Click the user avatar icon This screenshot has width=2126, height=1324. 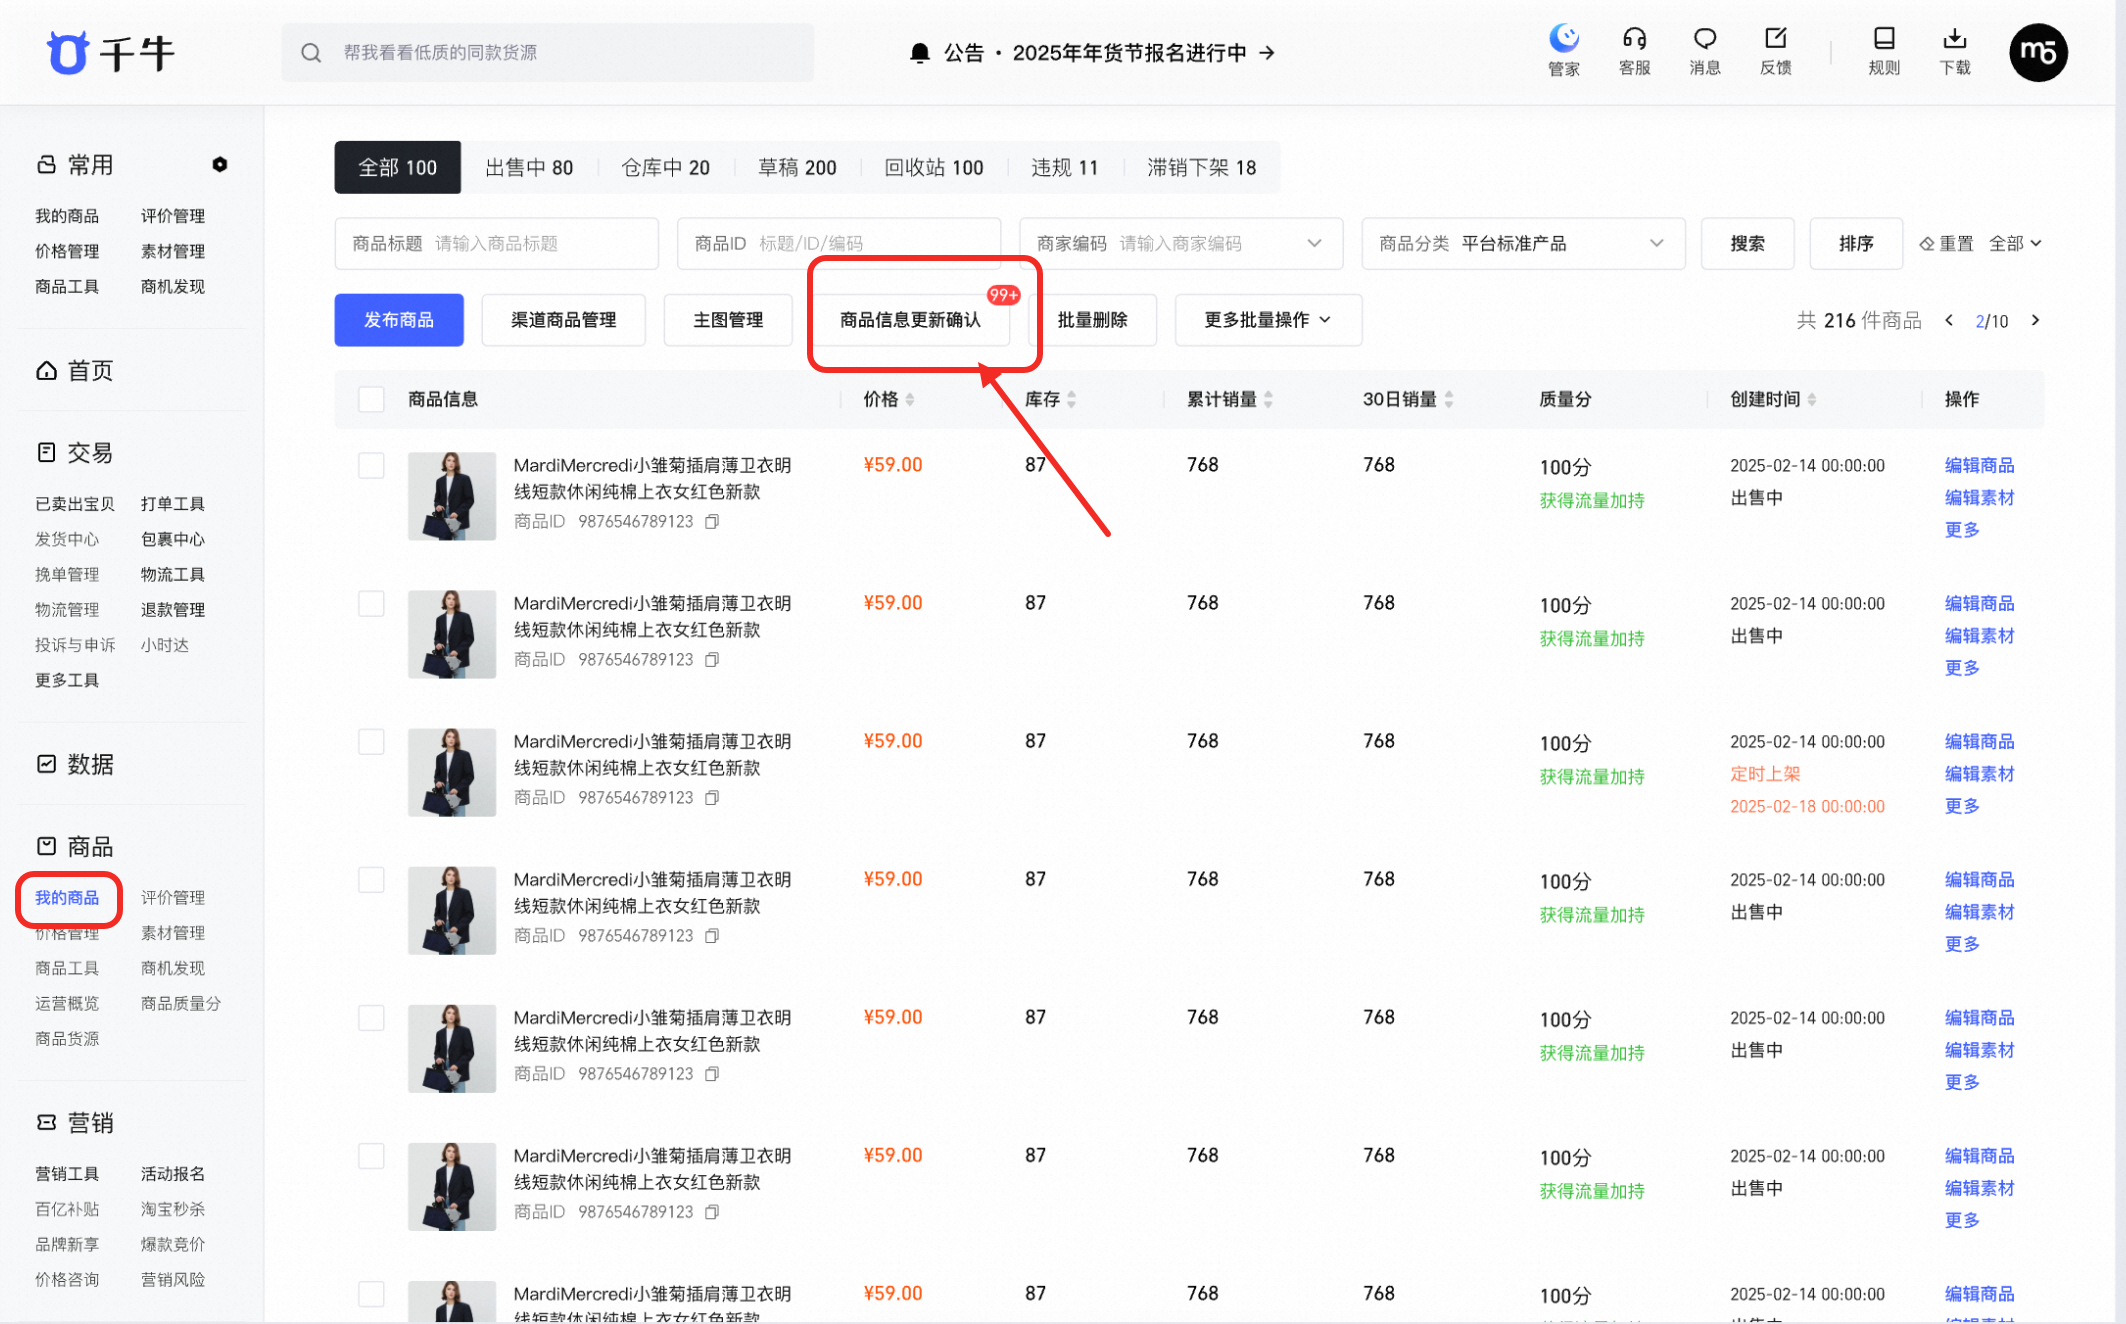tap(2038, 52)
